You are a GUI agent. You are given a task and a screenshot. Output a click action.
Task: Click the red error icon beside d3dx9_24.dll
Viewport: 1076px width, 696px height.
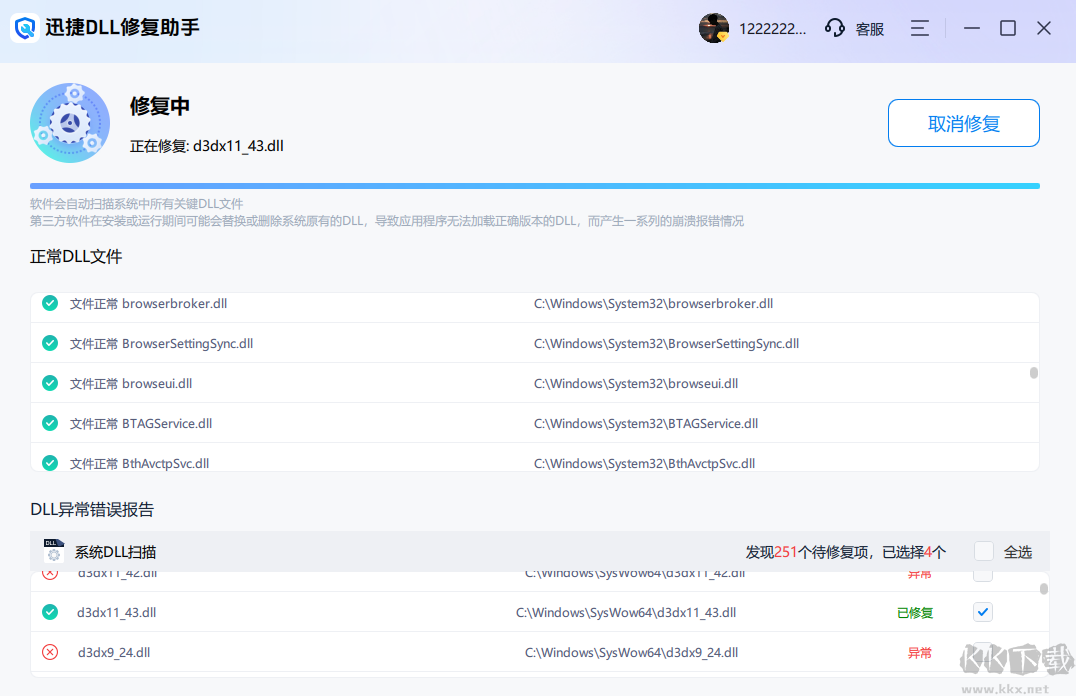pos(49,651)
